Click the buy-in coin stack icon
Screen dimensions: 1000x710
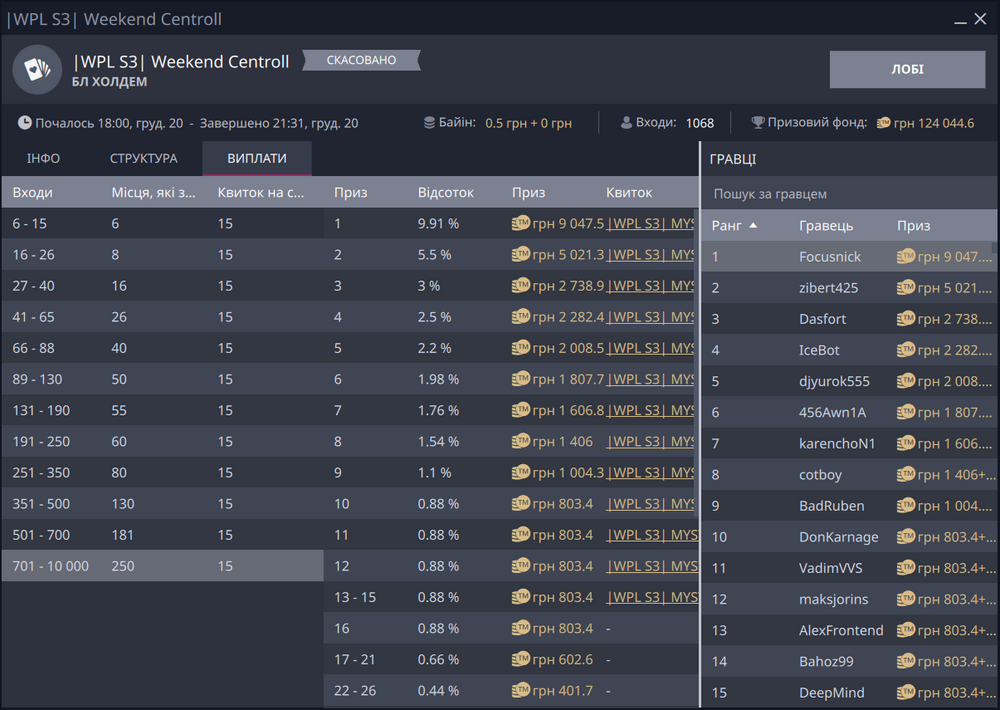(430, 123)
